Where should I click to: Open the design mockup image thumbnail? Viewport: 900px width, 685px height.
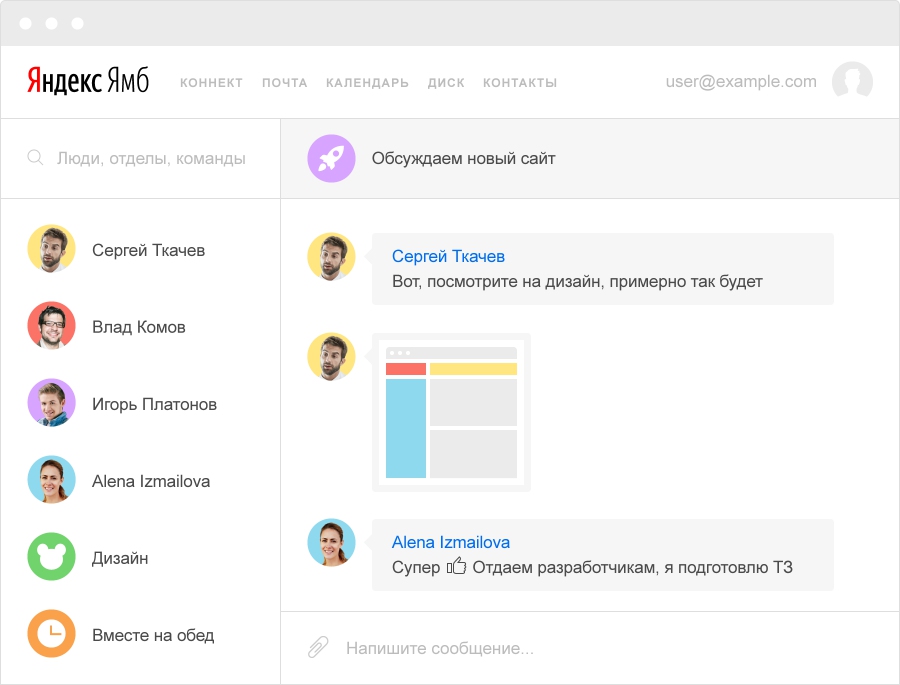pyautogui.click(x=451, y=412)
